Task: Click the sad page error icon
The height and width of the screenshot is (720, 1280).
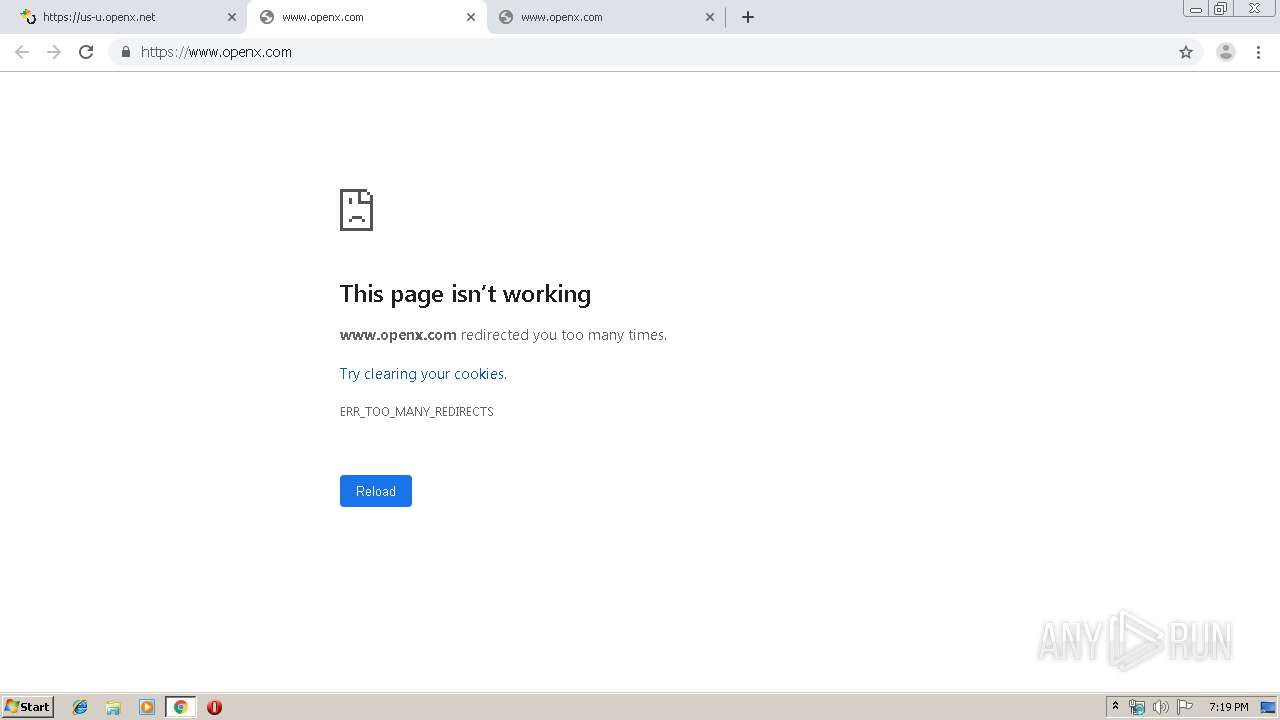Action: tap(357, 210)
